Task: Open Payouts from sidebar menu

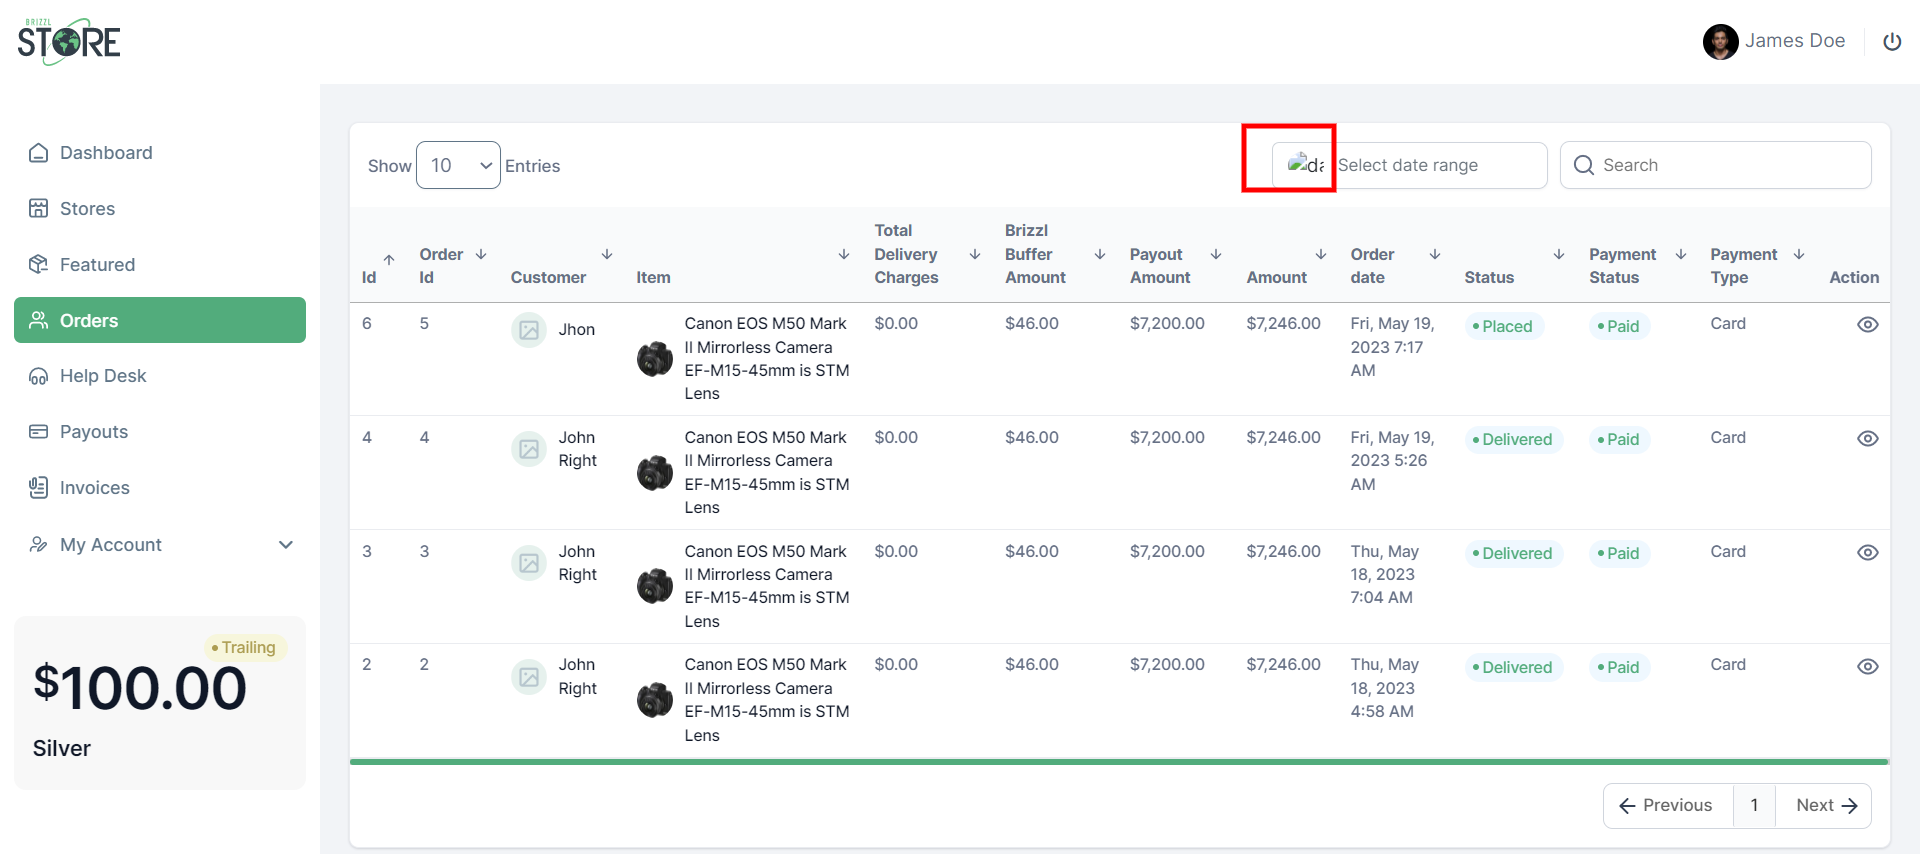Action: (93, 432)
